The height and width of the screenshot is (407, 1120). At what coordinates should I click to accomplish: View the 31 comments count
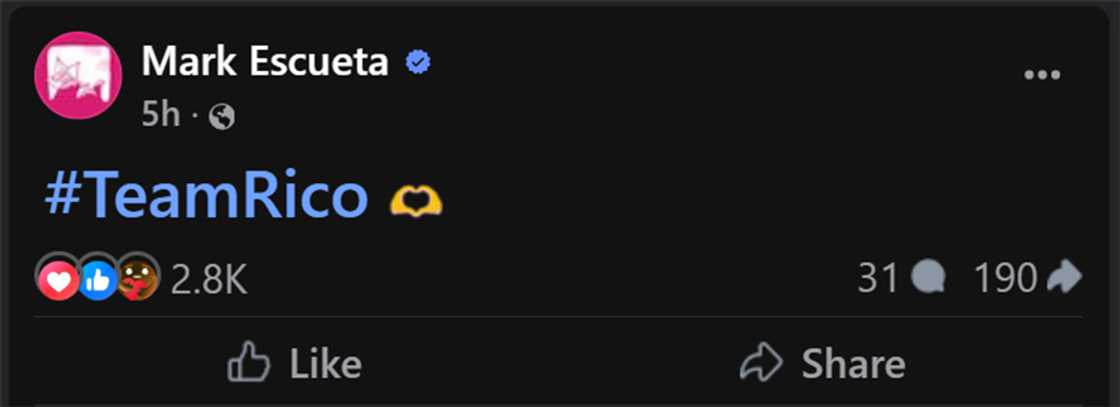[x=878, y=279]
